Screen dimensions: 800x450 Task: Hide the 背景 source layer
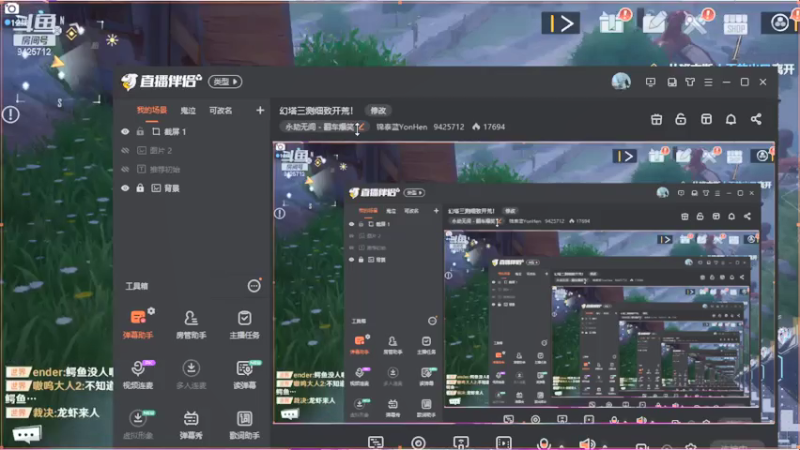click(125, 188)
